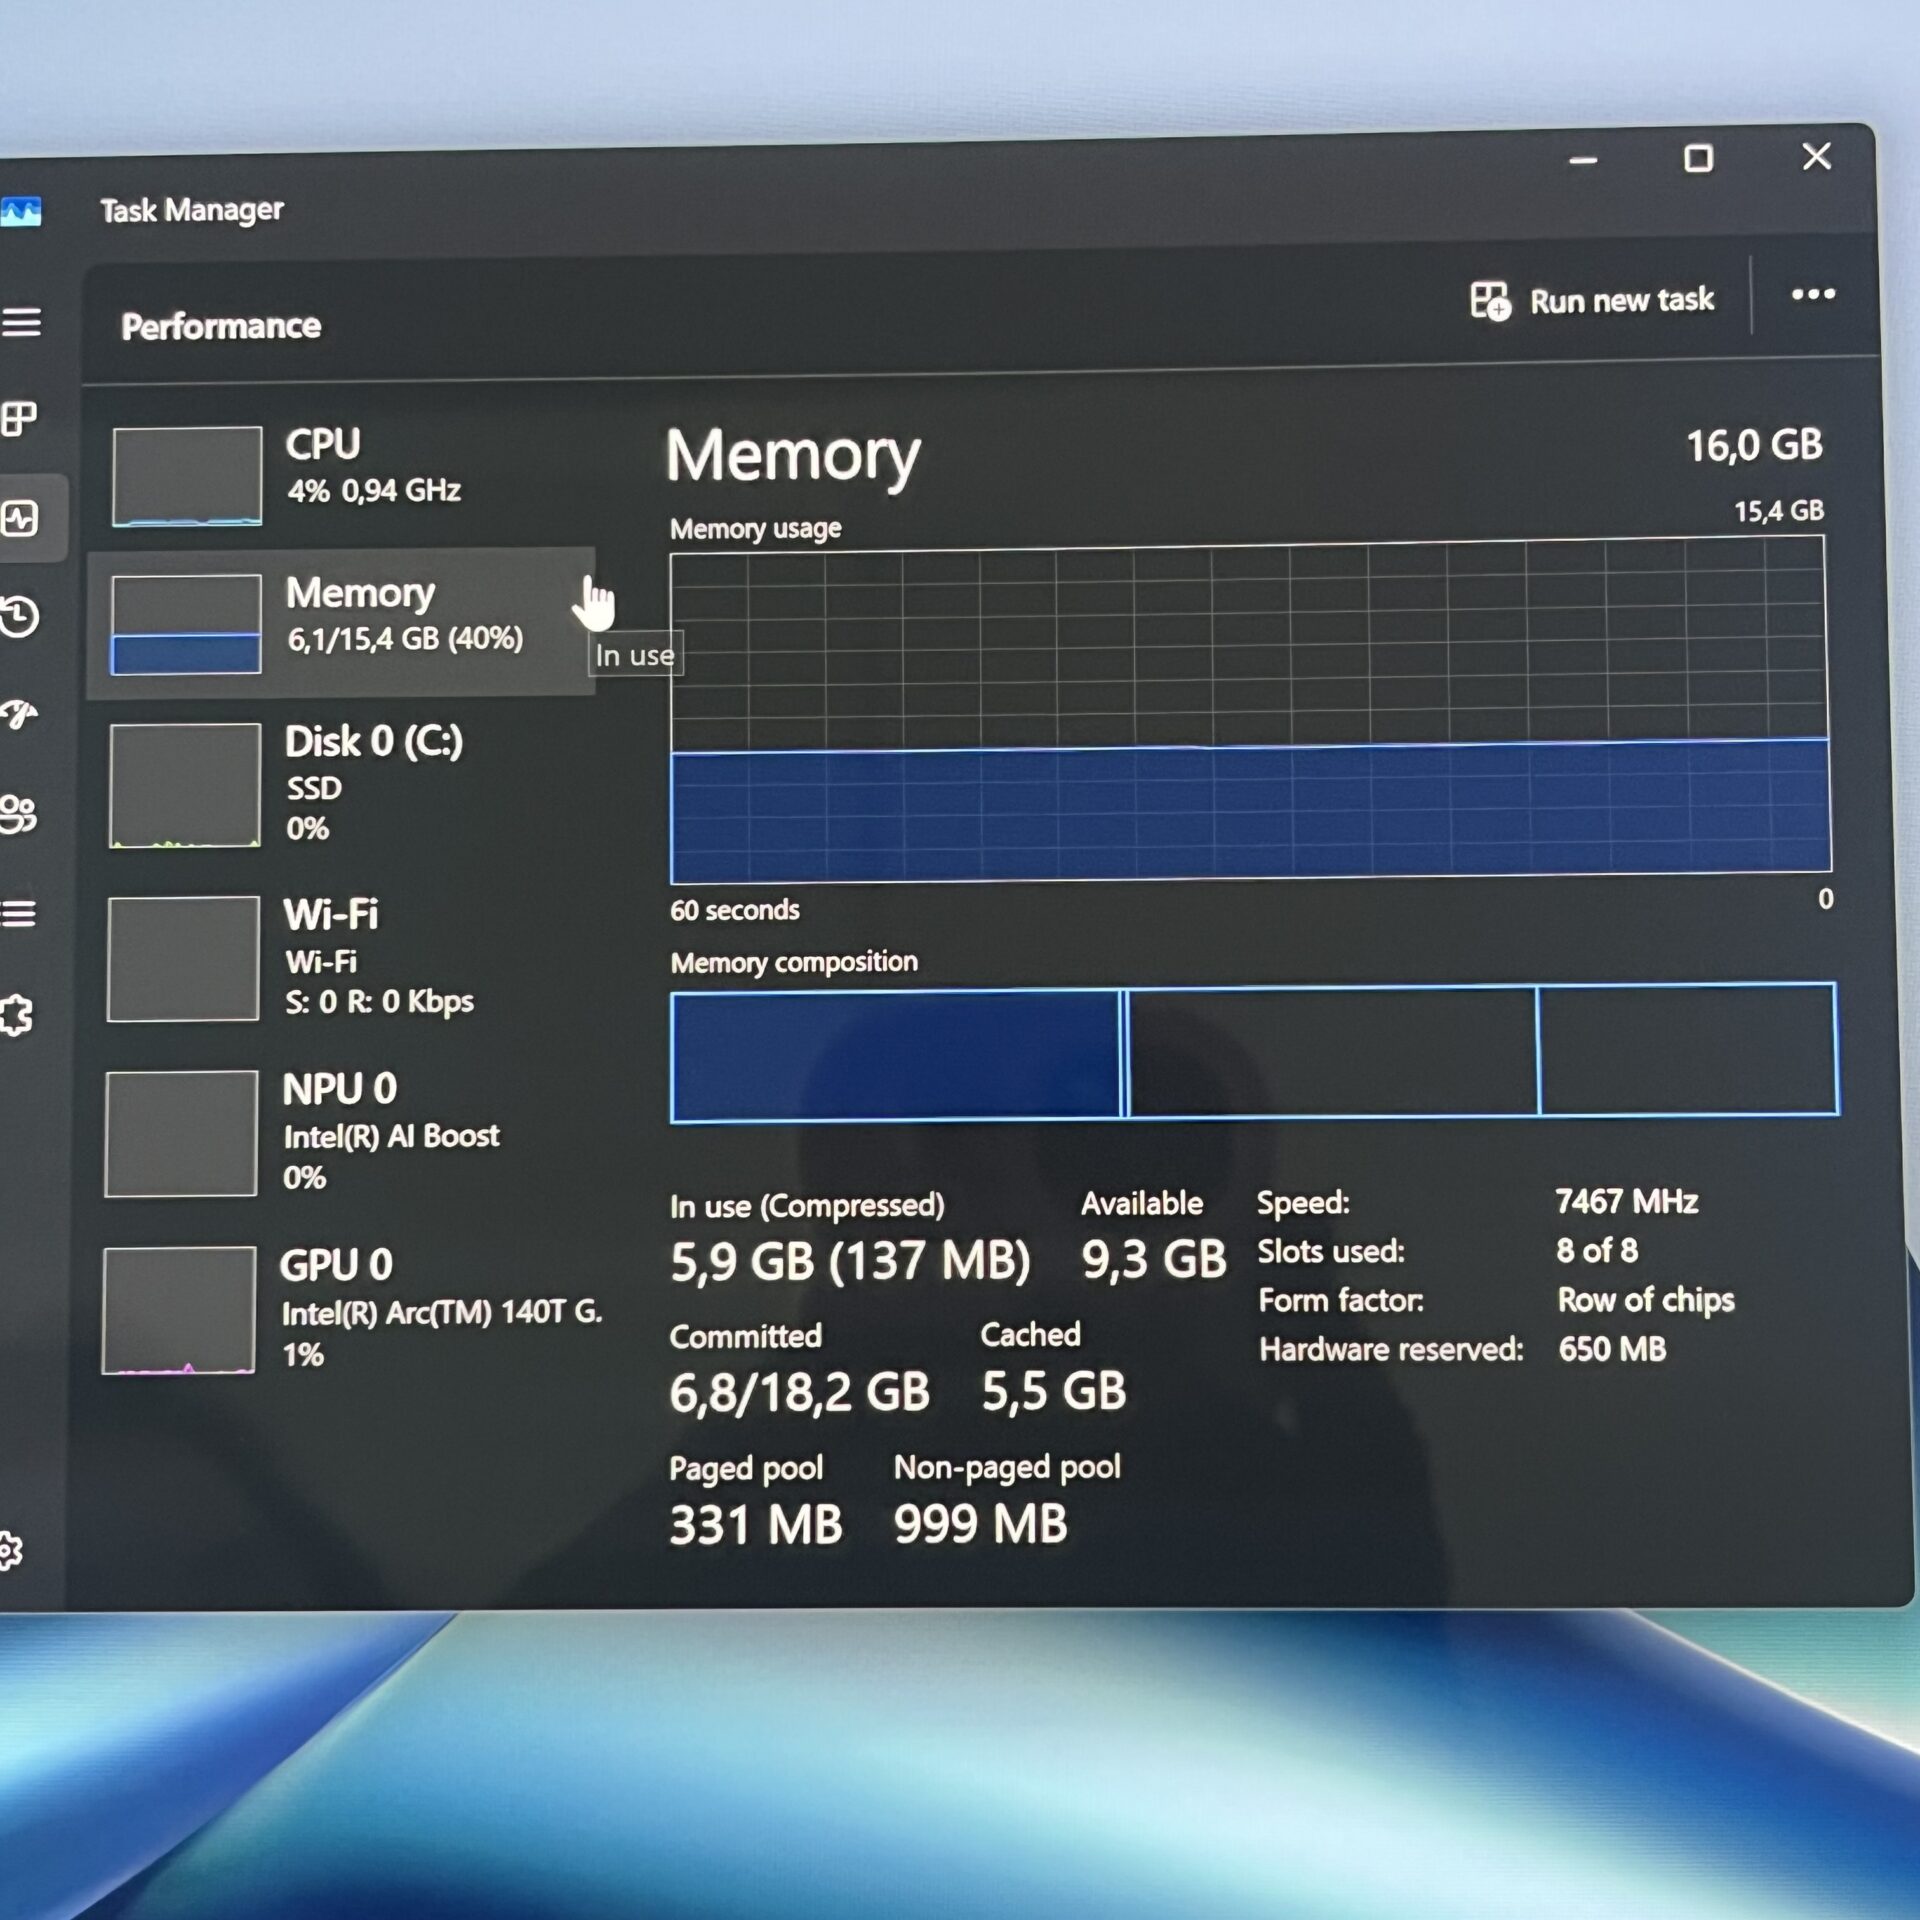Click the 7467 MHz speed value

pyautogui.click(x=1626, y=1201)
